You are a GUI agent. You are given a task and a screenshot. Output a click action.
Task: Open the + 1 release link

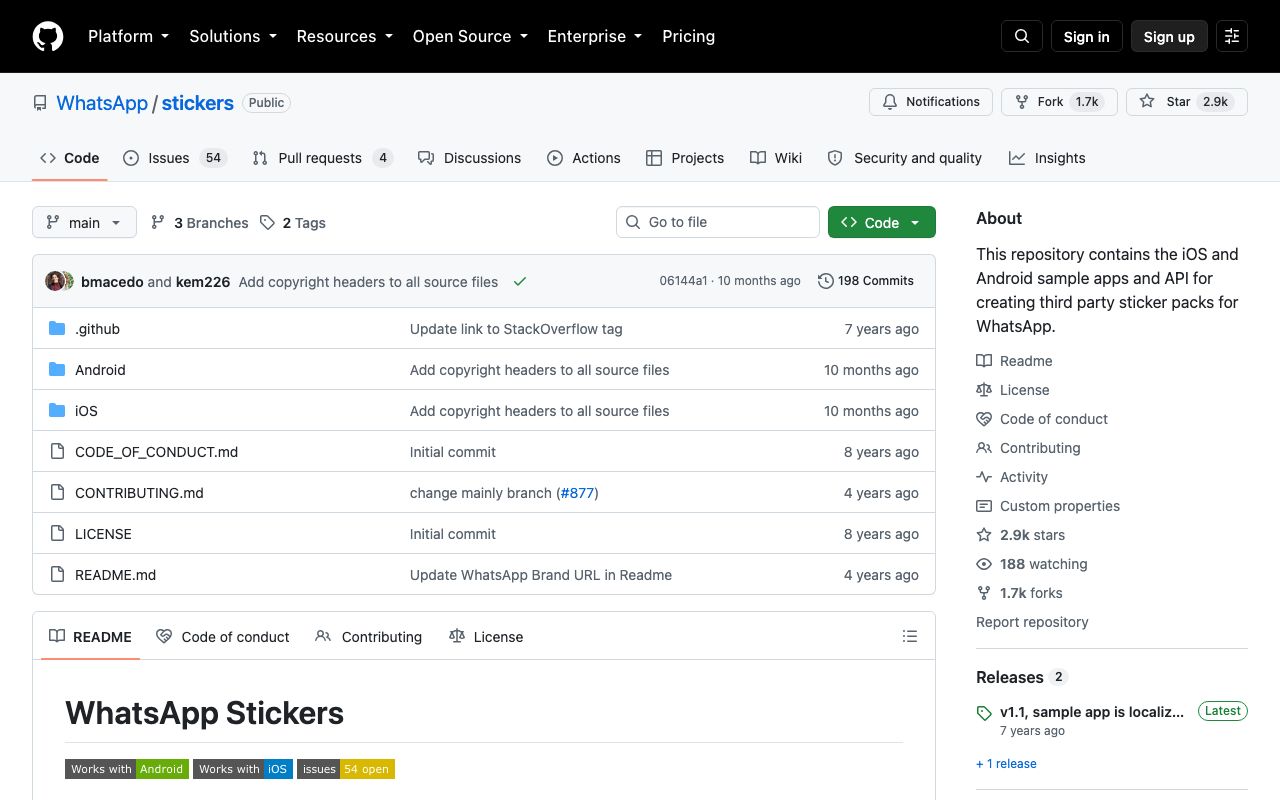click(1006, 764)
